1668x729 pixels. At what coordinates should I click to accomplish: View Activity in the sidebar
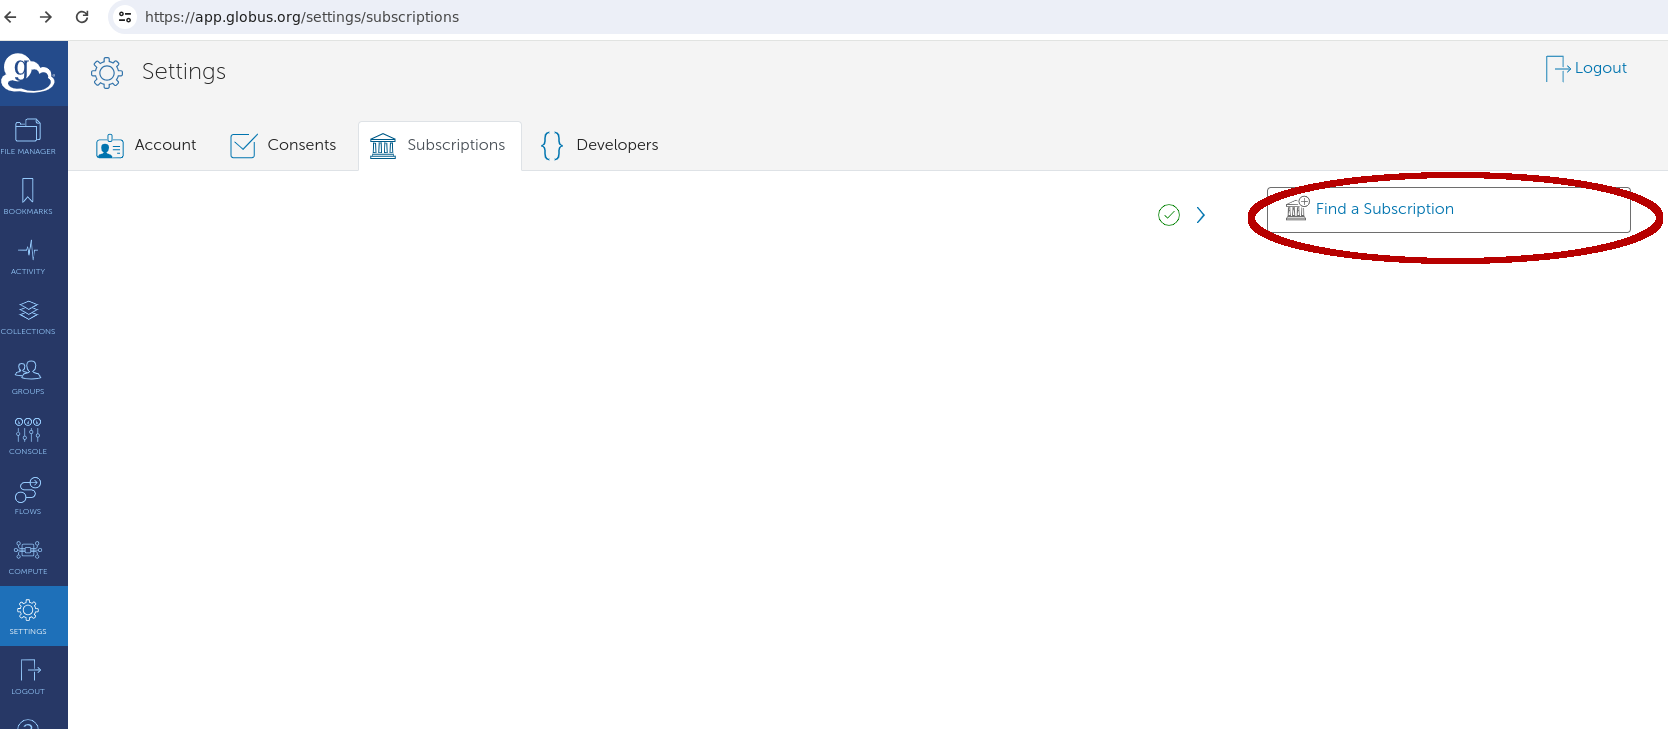point(28,257)
